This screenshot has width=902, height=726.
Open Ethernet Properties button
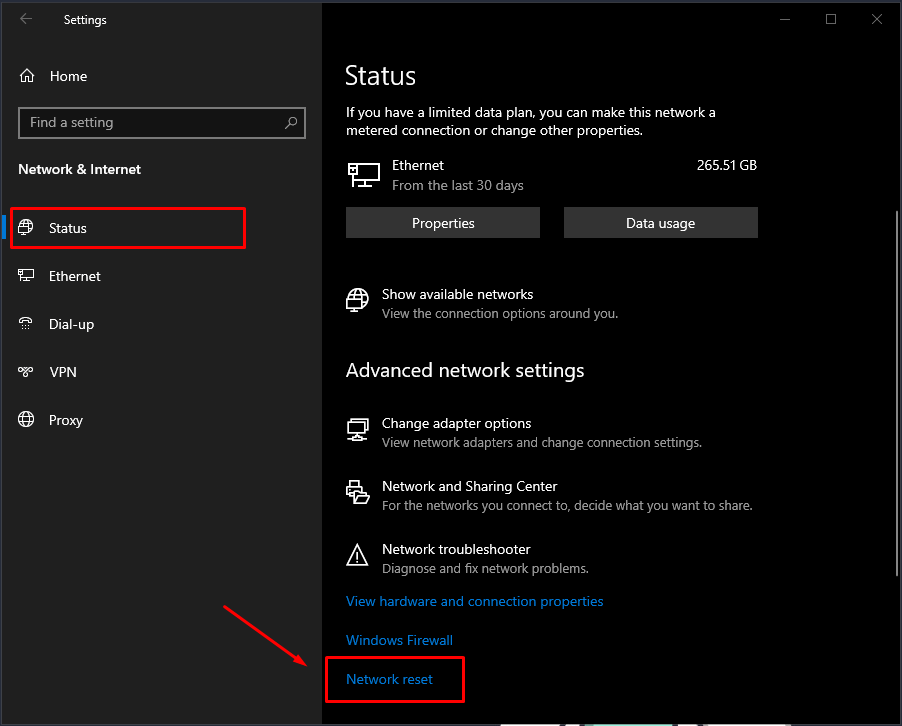point(443,223)
